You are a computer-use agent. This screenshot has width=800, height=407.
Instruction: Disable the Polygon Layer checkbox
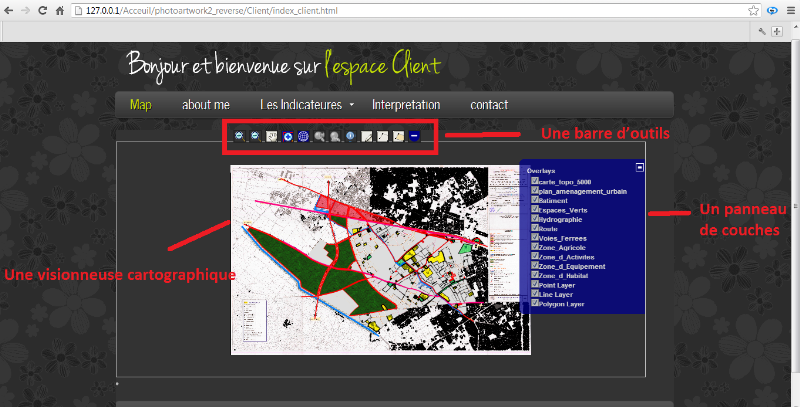pyautogui.click(x=536, y=302)
